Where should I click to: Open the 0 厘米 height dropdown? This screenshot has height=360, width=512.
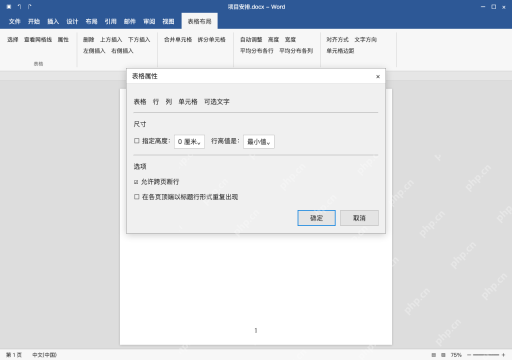(x=189, y=142)
